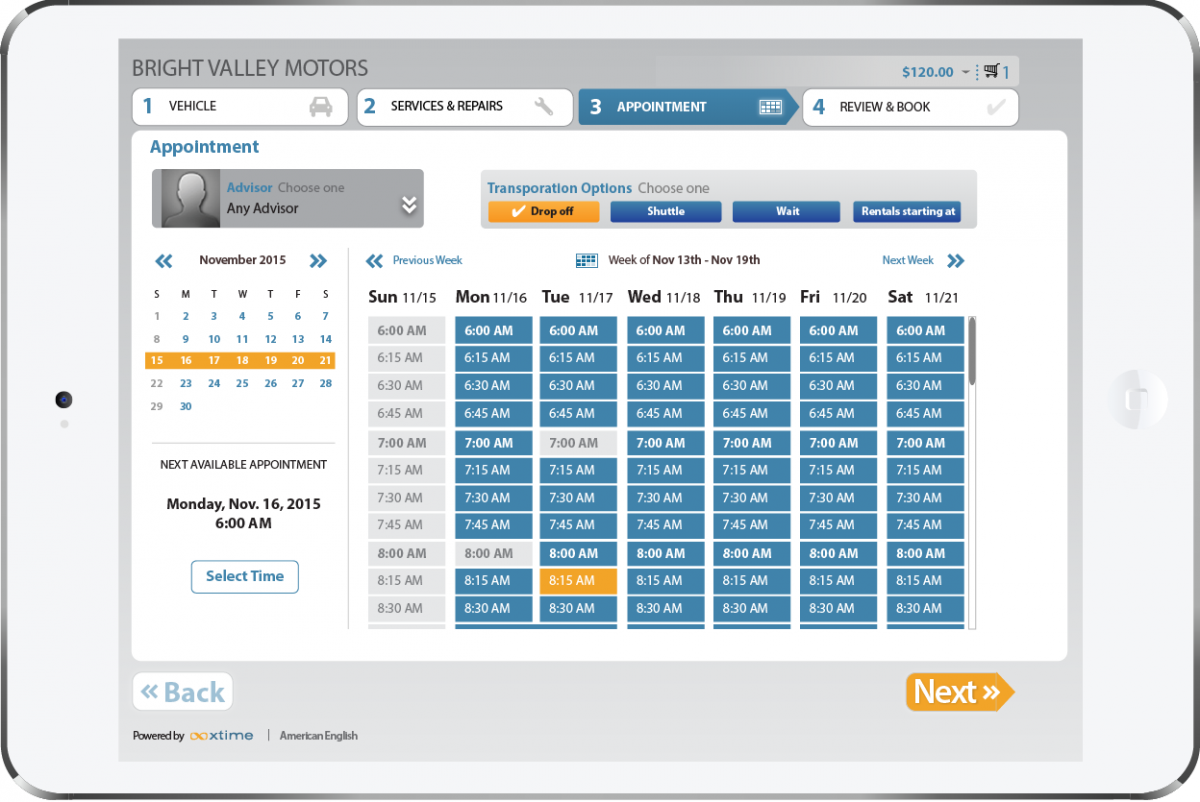Go to previous month with double-arrow
This screenshot has height=802, width=1200.
coord(164,261)
